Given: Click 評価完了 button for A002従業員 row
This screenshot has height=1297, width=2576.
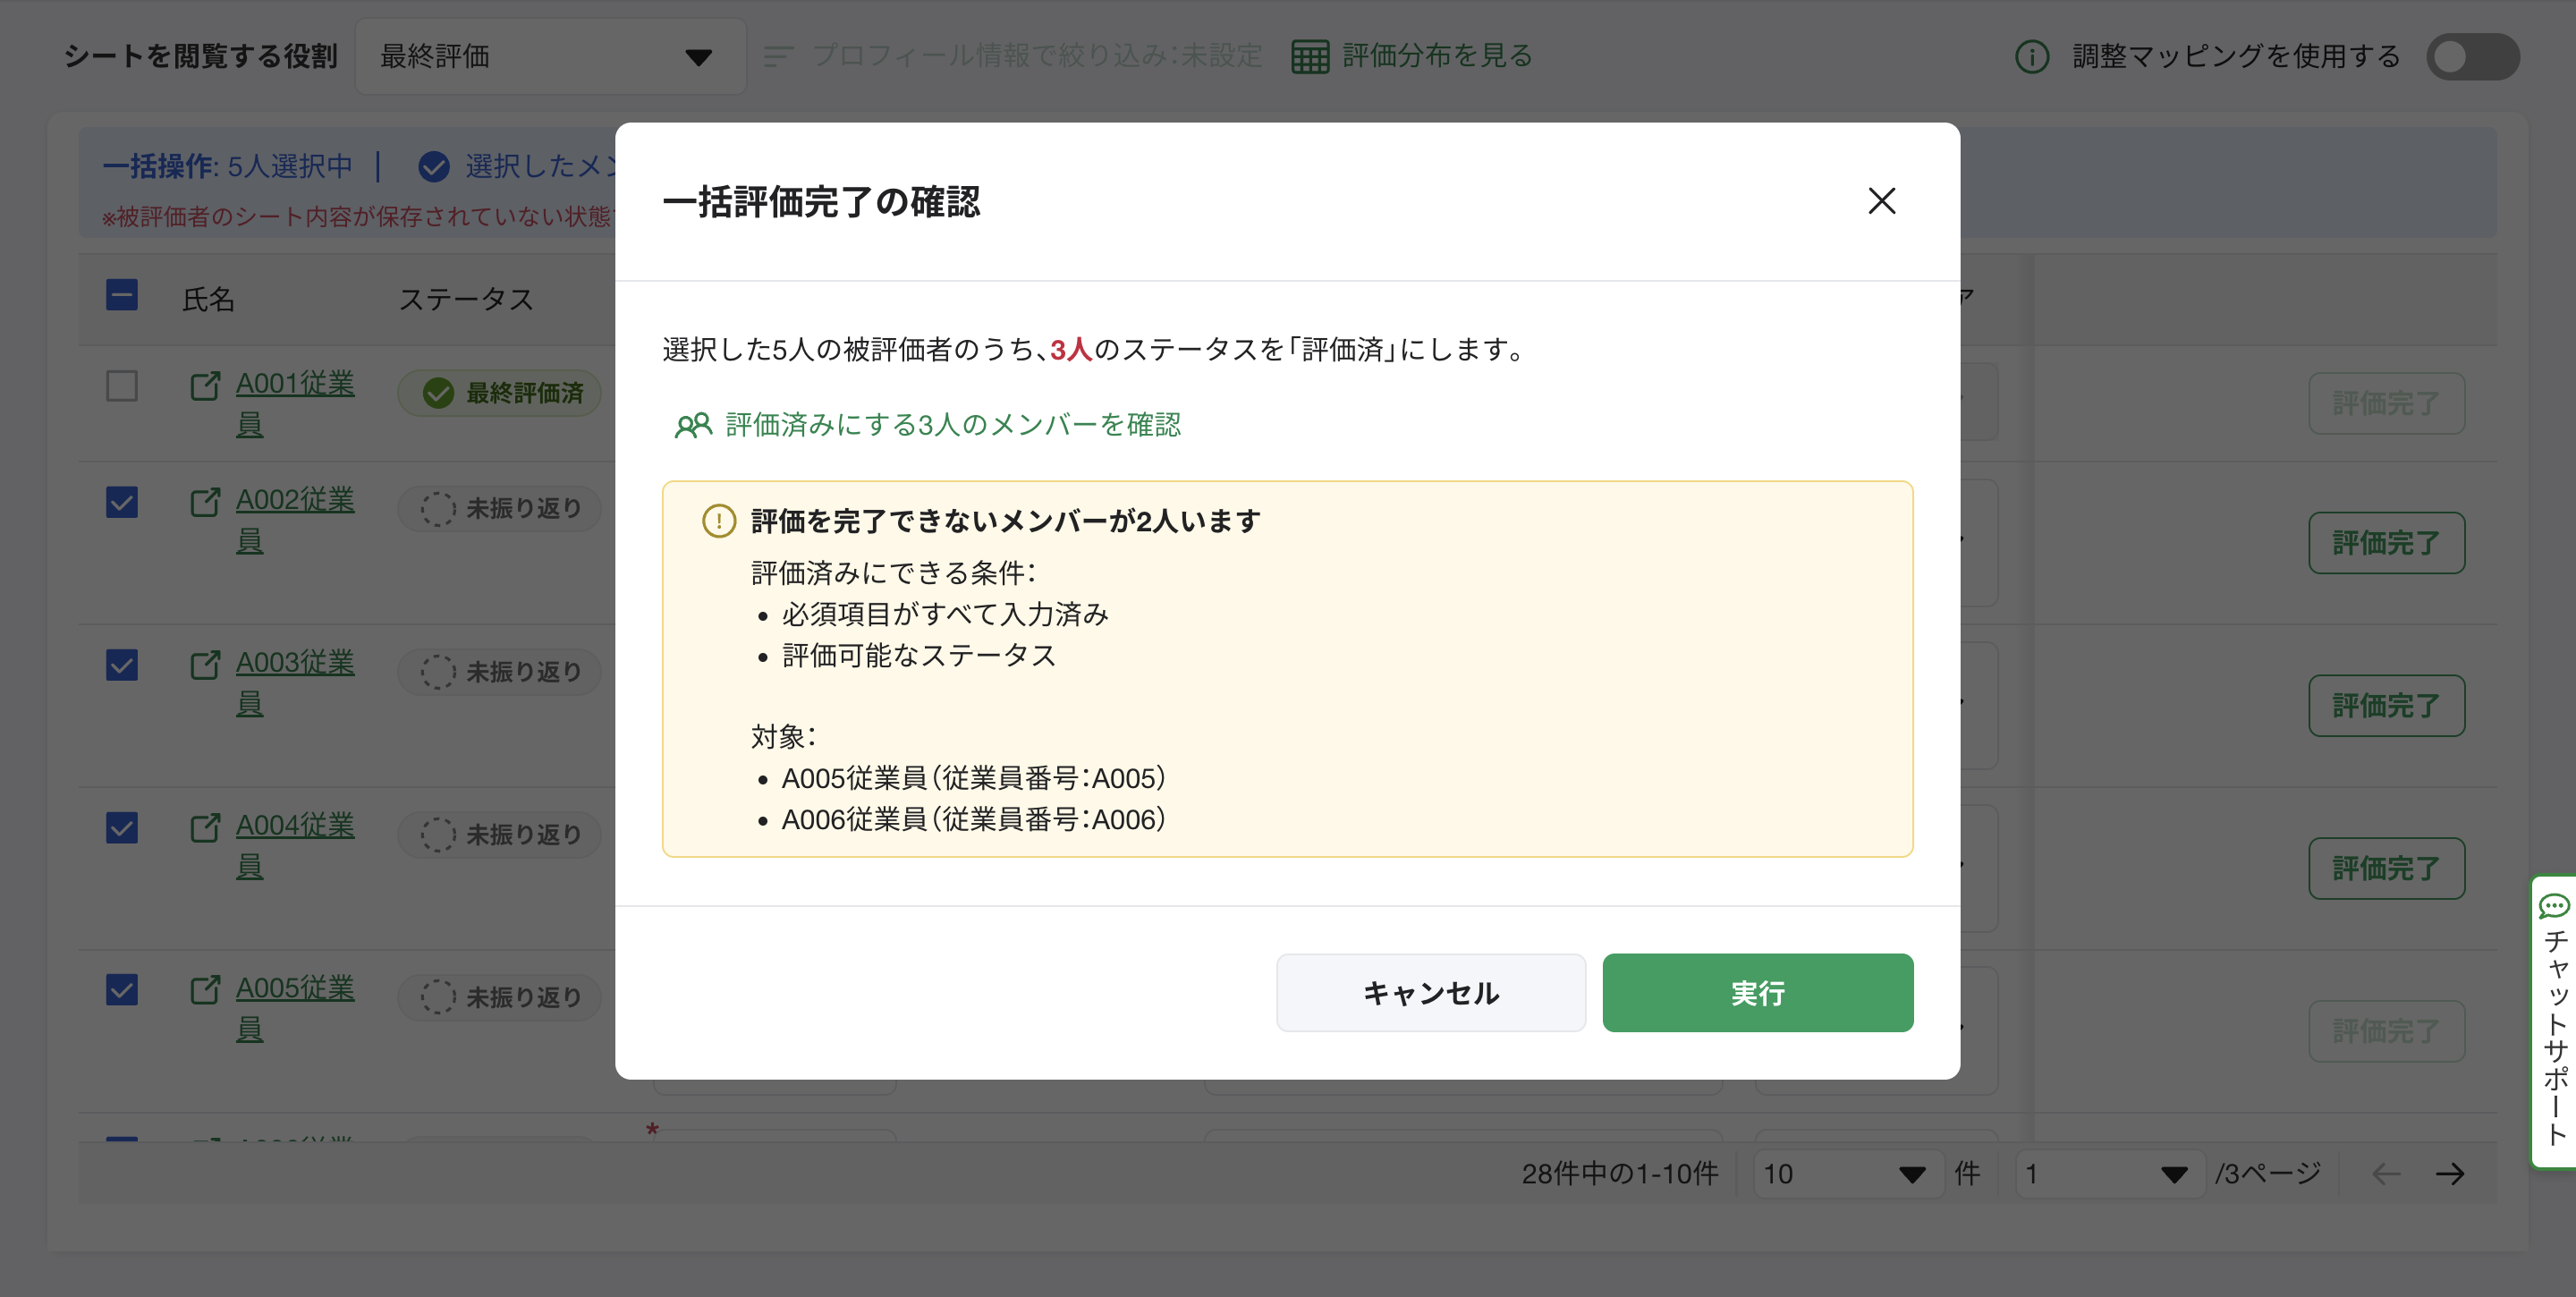Looking at the screenshot, I should pyautogui.click(x=2385, y=543).
